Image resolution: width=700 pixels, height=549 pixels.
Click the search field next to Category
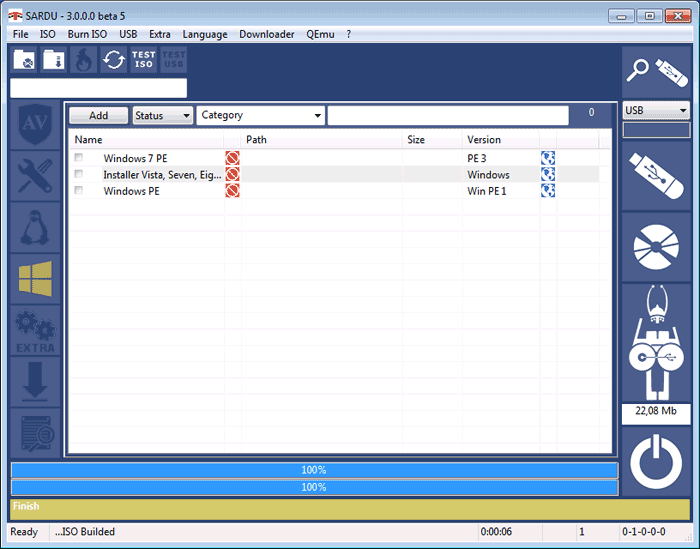pyautogui.click(x=448, y=116)
